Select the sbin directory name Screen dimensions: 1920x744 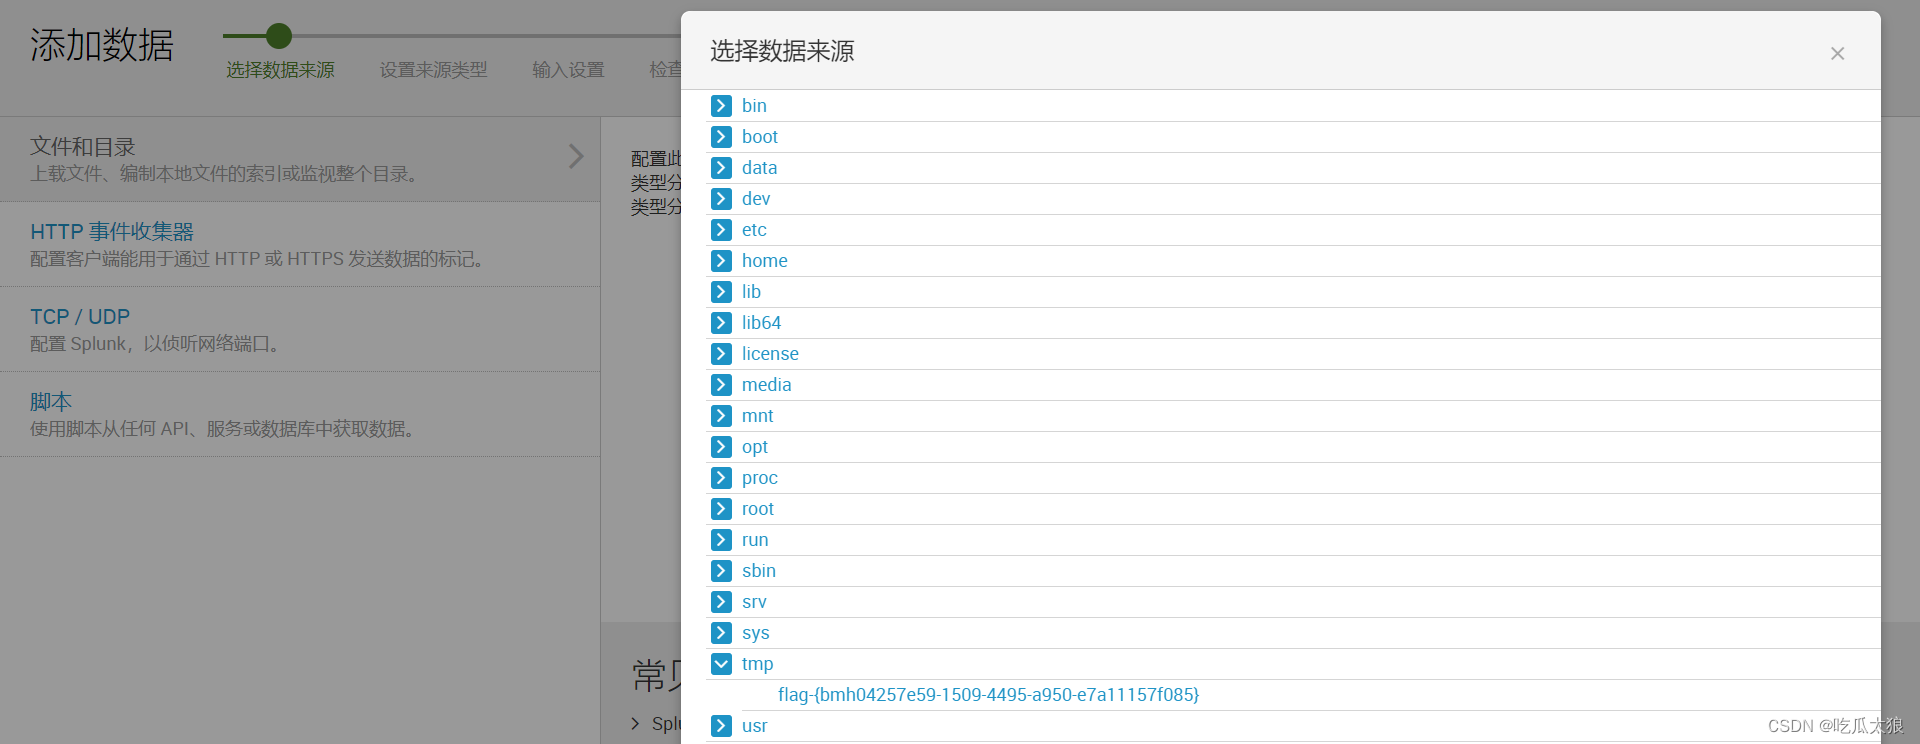pyautogui.click(x=759, y=571)
